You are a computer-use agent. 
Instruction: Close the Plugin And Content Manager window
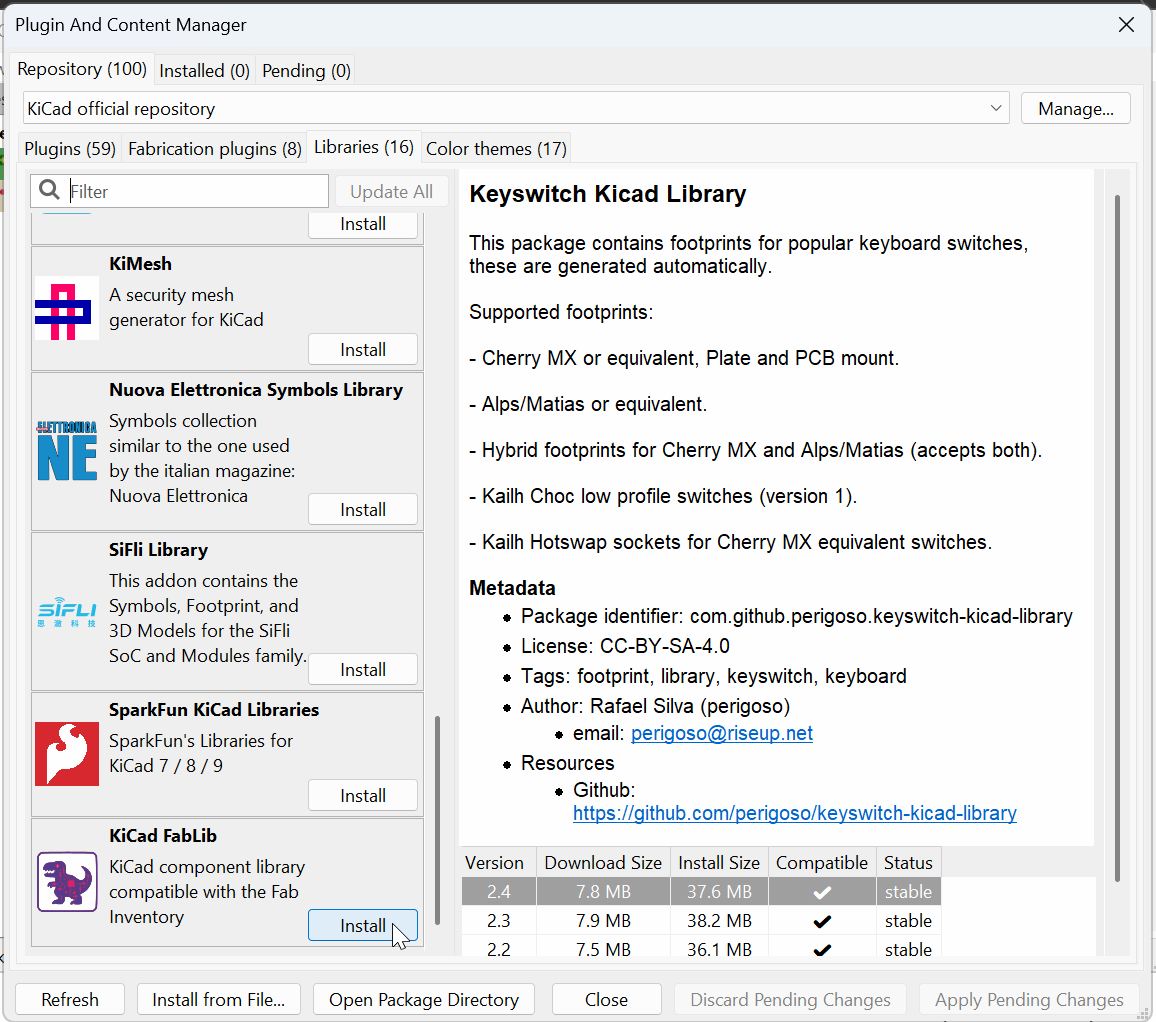1126,24
